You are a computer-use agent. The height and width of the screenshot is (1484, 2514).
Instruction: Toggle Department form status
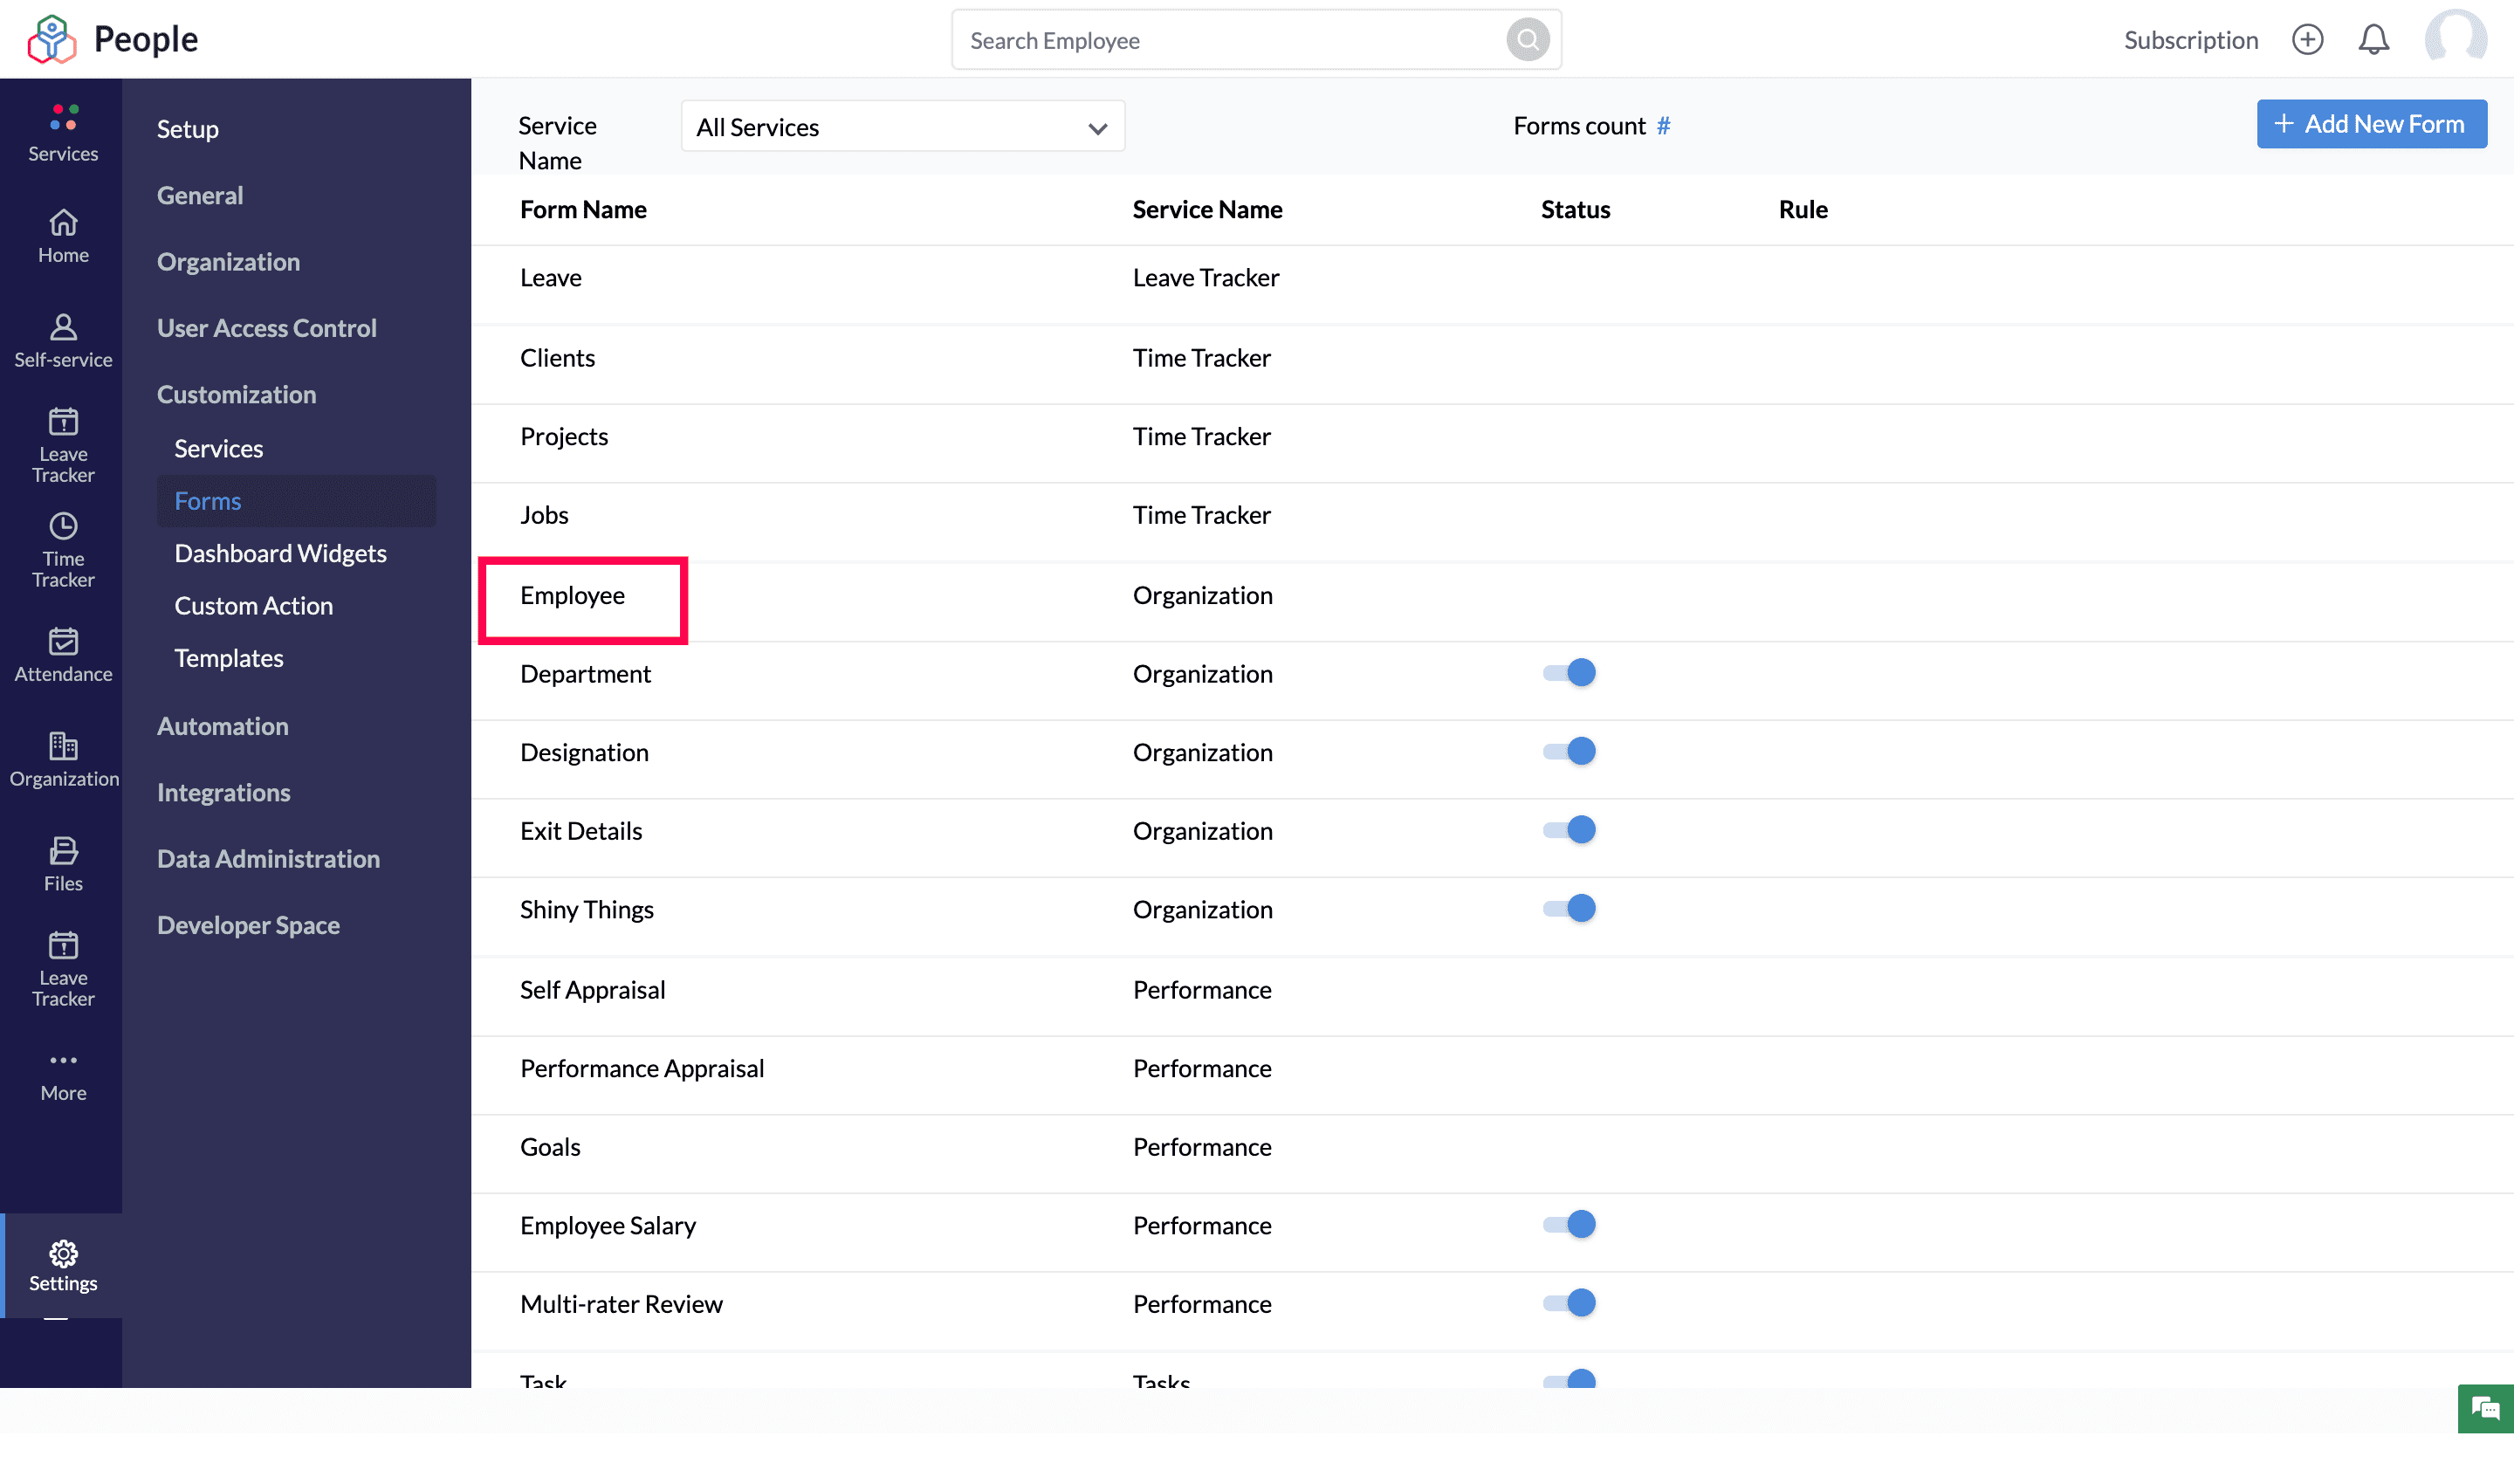pyautogui.click(x=1569, y=673)
